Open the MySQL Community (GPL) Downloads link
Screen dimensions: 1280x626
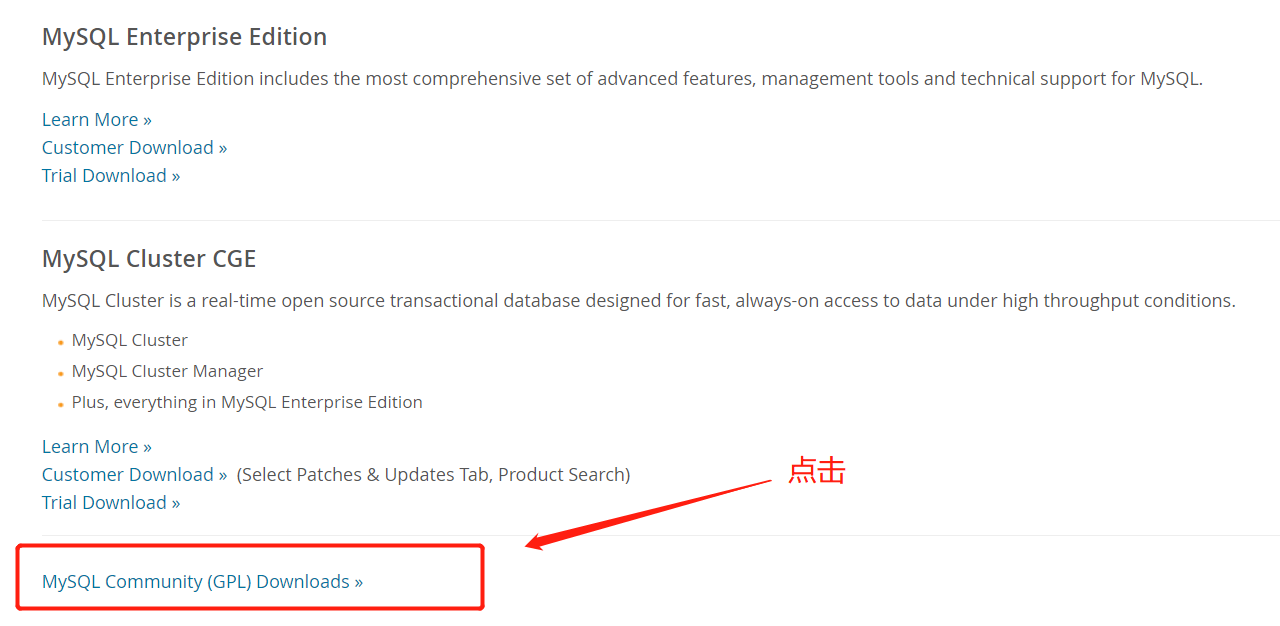200,581
